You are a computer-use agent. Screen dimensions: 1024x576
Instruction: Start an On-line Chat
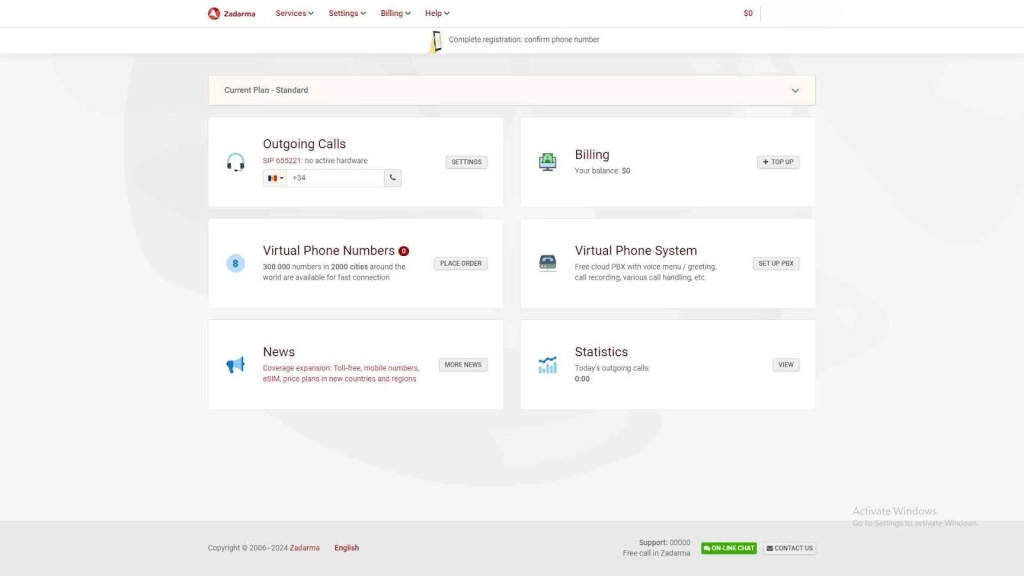tap(729, 548)
